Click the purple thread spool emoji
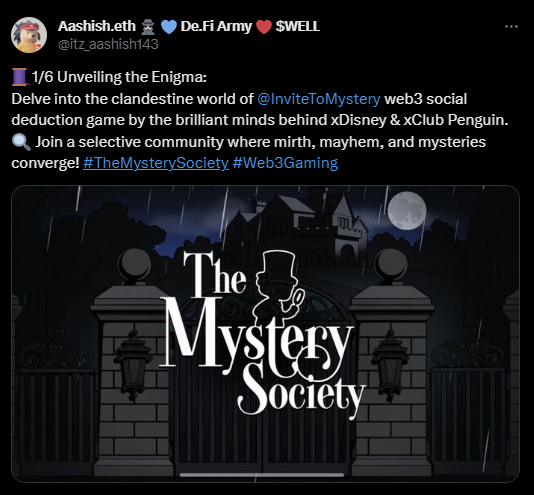Image resolution: width=534 pixels, height=495 pixels. (19, 77)
